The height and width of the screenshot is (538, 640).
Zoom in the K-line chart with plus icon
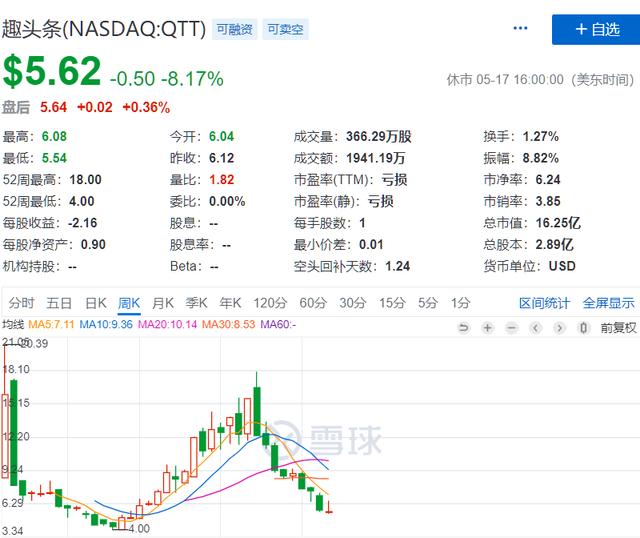pos(487,328)
